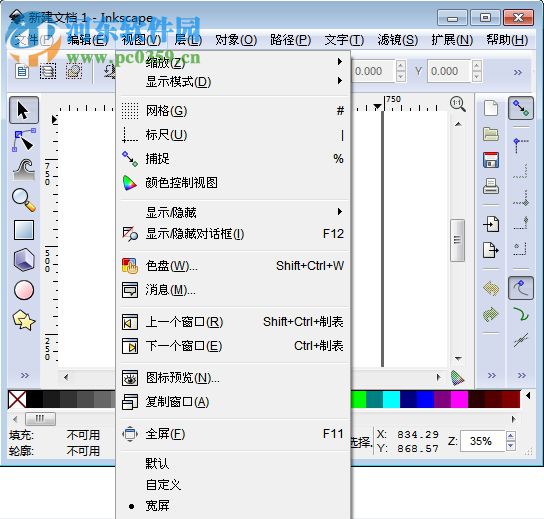
Task: Toggle 网格(G) grid menu item
Action: [x=233, y=111]
